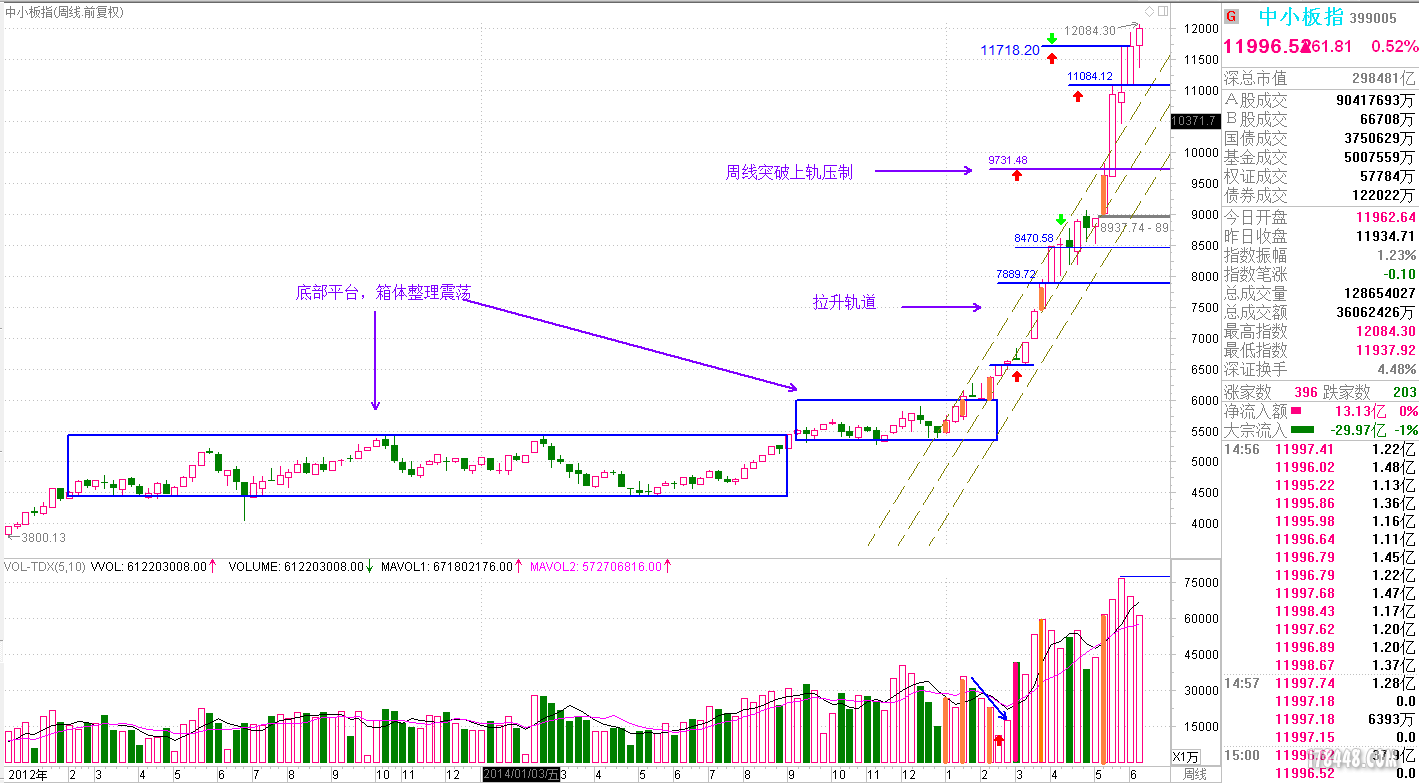This screenshot has width=1419, height=783.
Task: Click the 最高指数 value 12084.30 in the panel
Action: 1386,331
